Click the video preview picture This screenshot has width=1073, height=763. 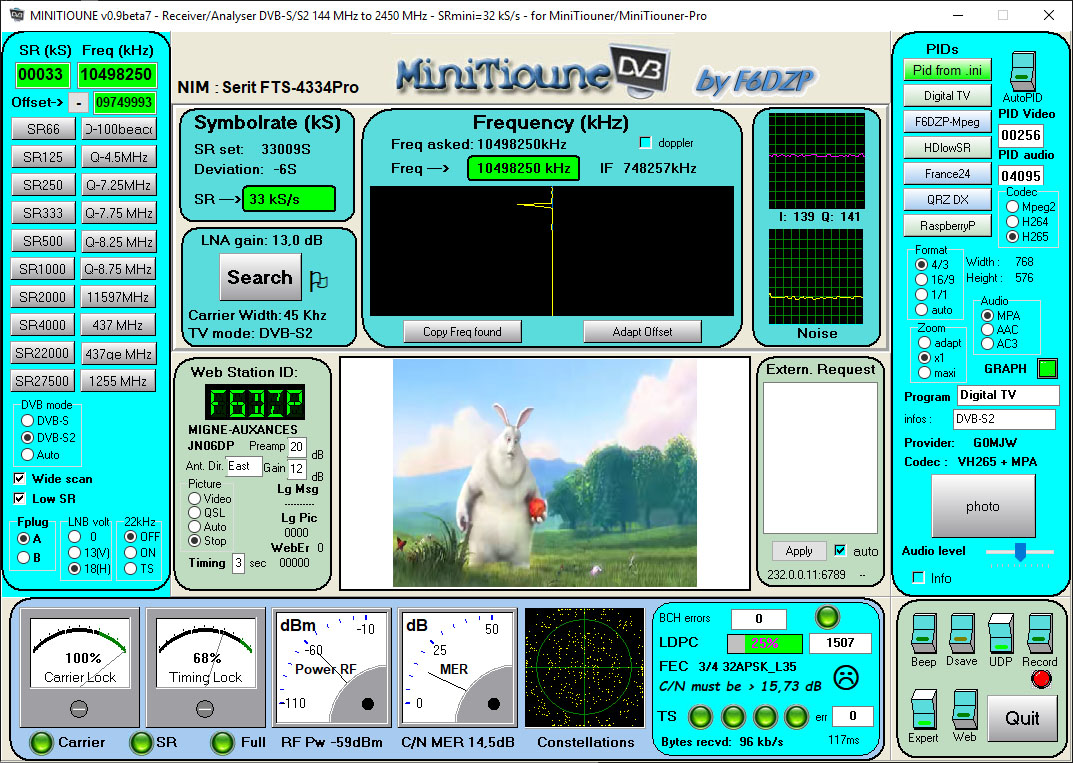545,473
